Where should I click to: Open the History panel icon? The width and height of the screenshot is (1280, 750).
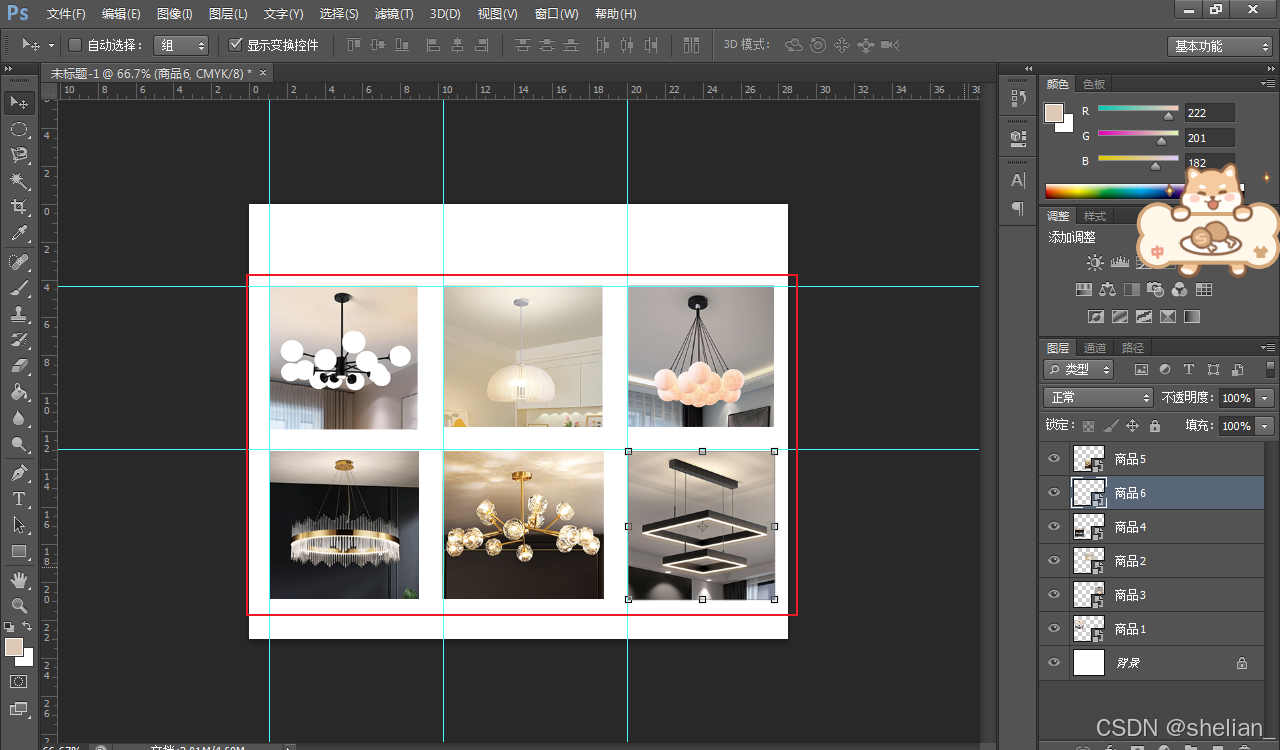point(1018,98)
